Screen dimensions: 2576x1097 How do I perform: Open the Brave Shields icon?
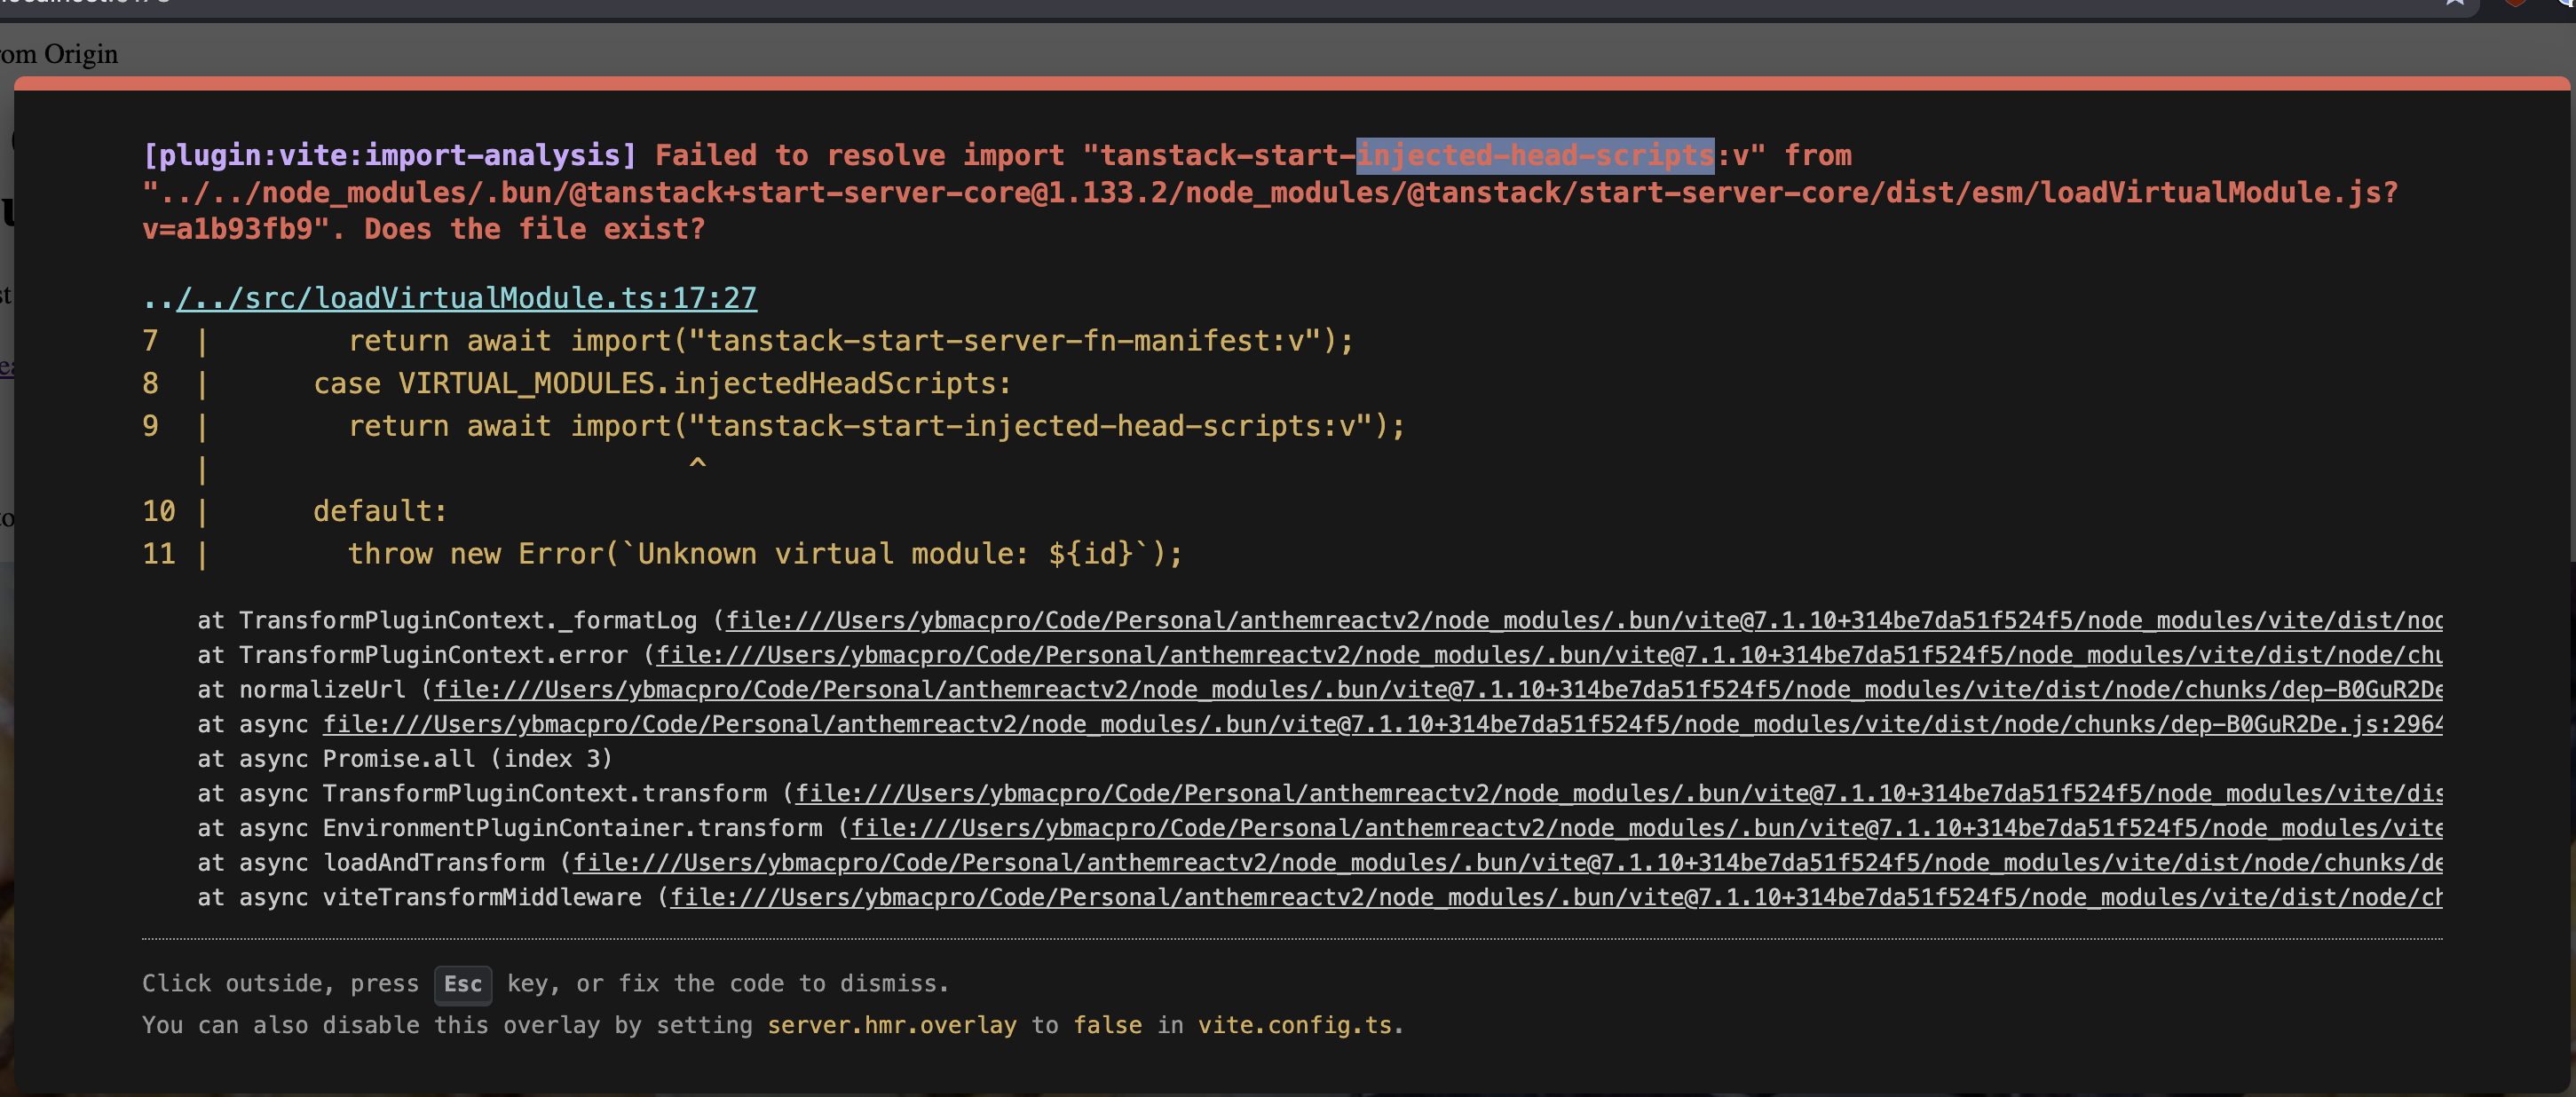coord(2514,3)
